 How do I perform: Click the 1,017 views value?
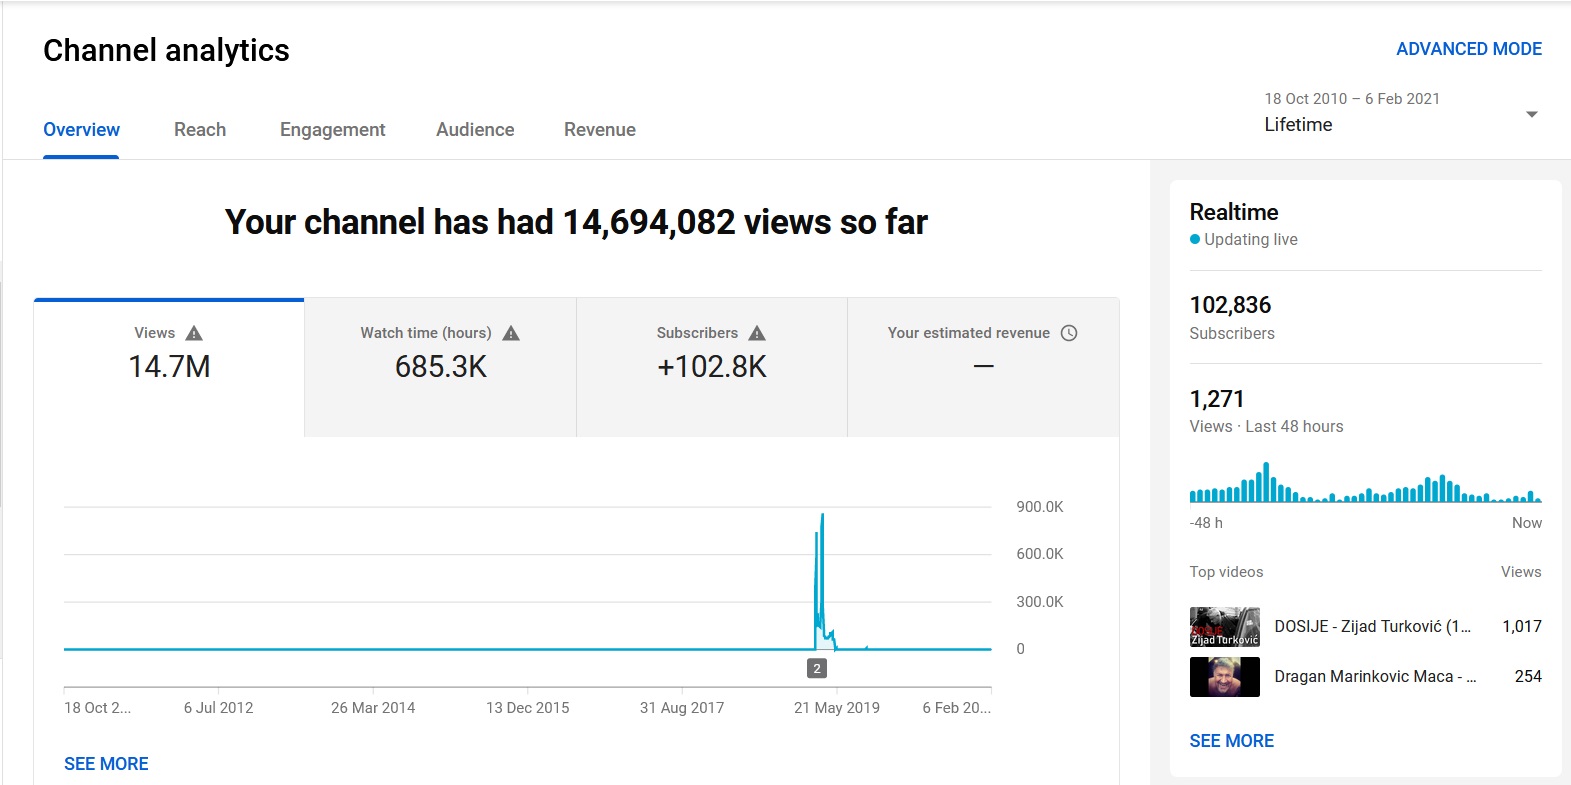tap(1522, 626)
